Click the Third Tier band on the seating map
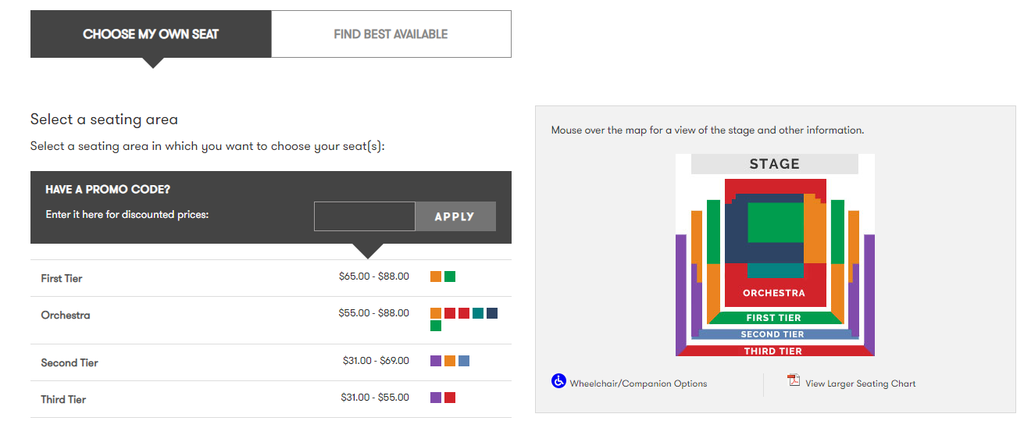This screenshot has width=1024, height=421. pyautogui.click(x=774, y=351)
